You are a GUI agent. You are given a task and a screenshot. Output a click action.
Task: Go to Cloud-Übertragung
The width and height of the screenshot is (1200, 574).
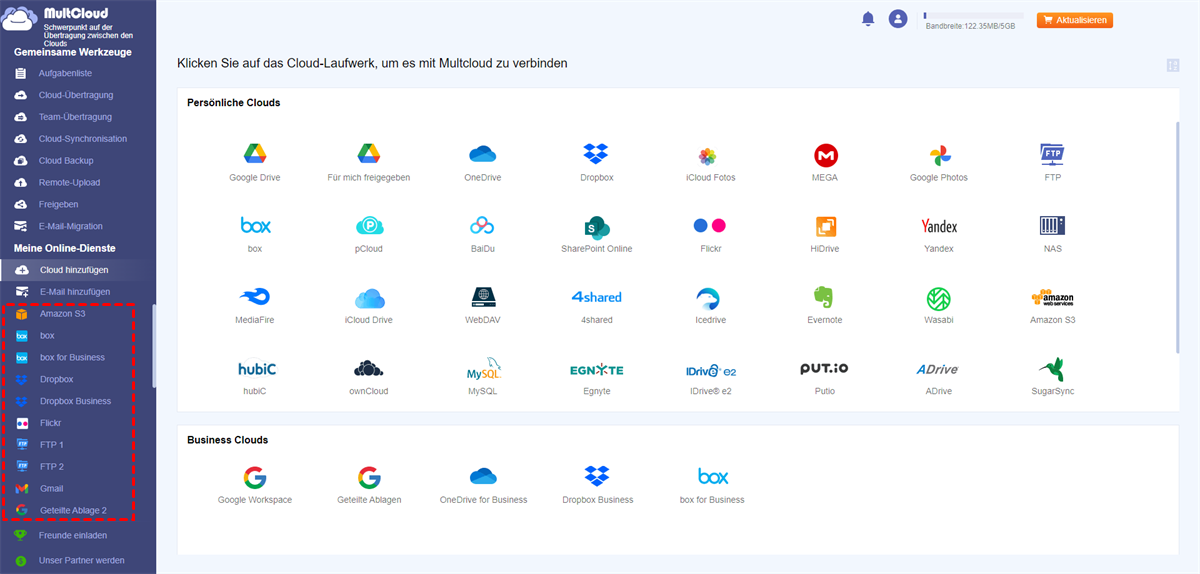tap(78, 95)
